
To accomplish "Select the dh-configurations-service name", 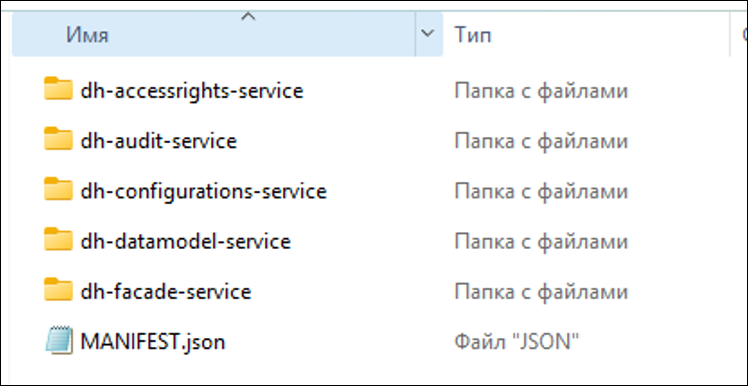I will click(204, 191).
